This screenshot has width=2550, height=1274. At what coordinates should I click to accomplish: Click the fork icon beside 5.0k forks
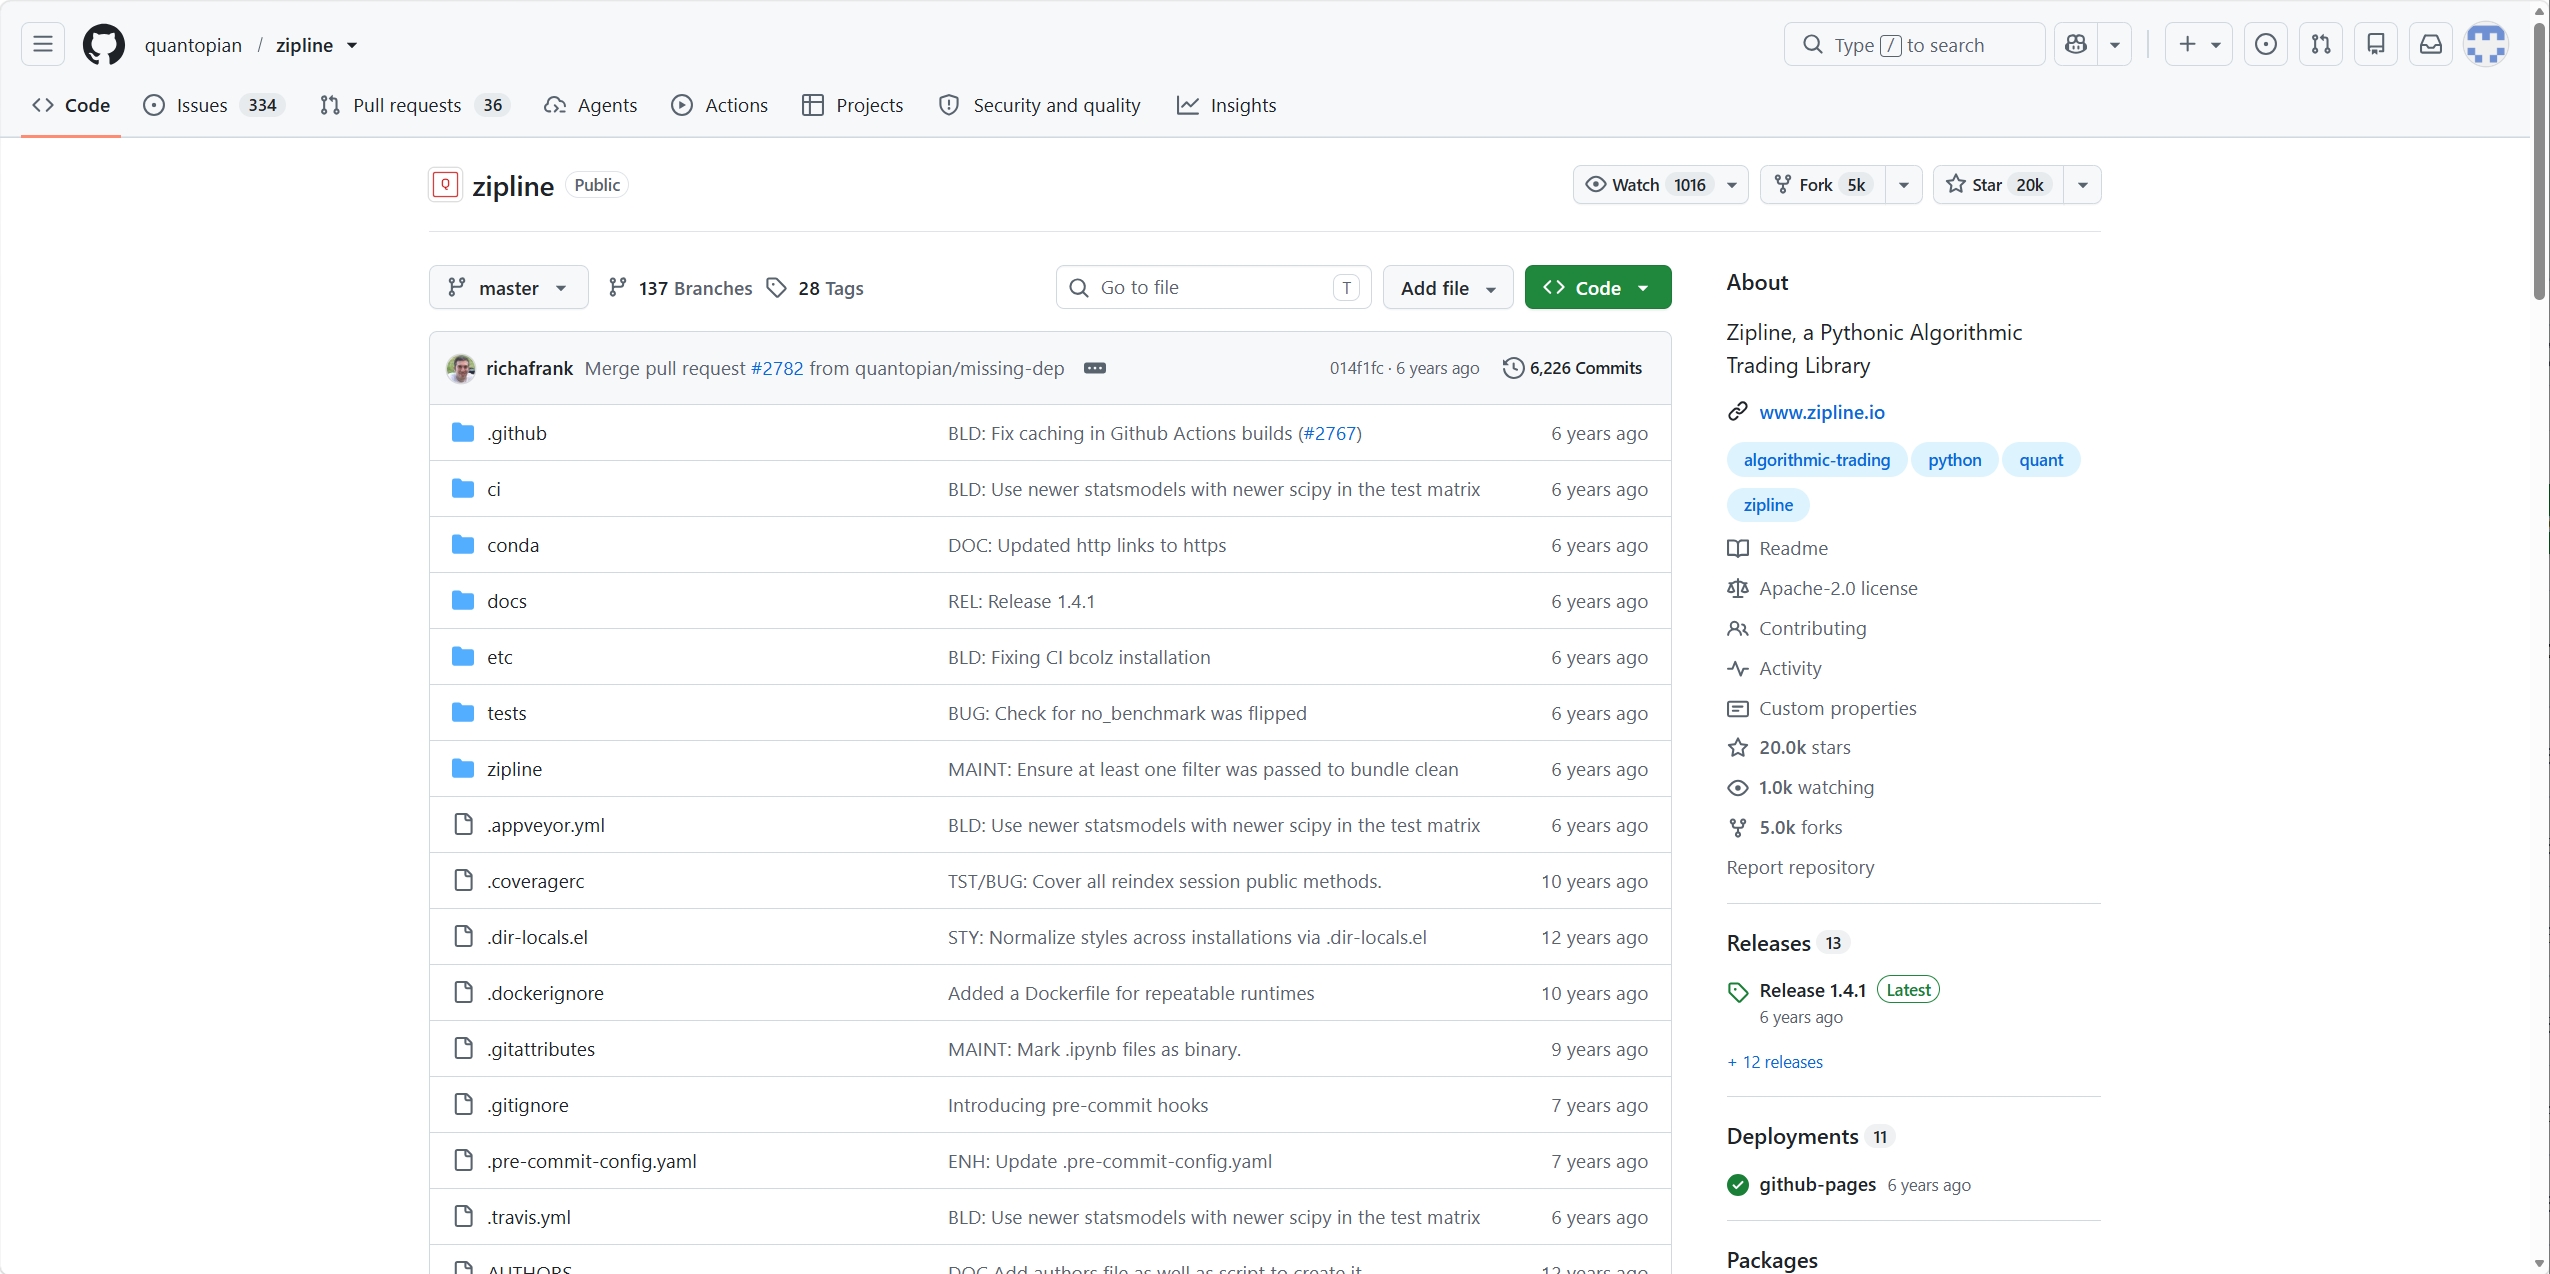[1737, 827]
